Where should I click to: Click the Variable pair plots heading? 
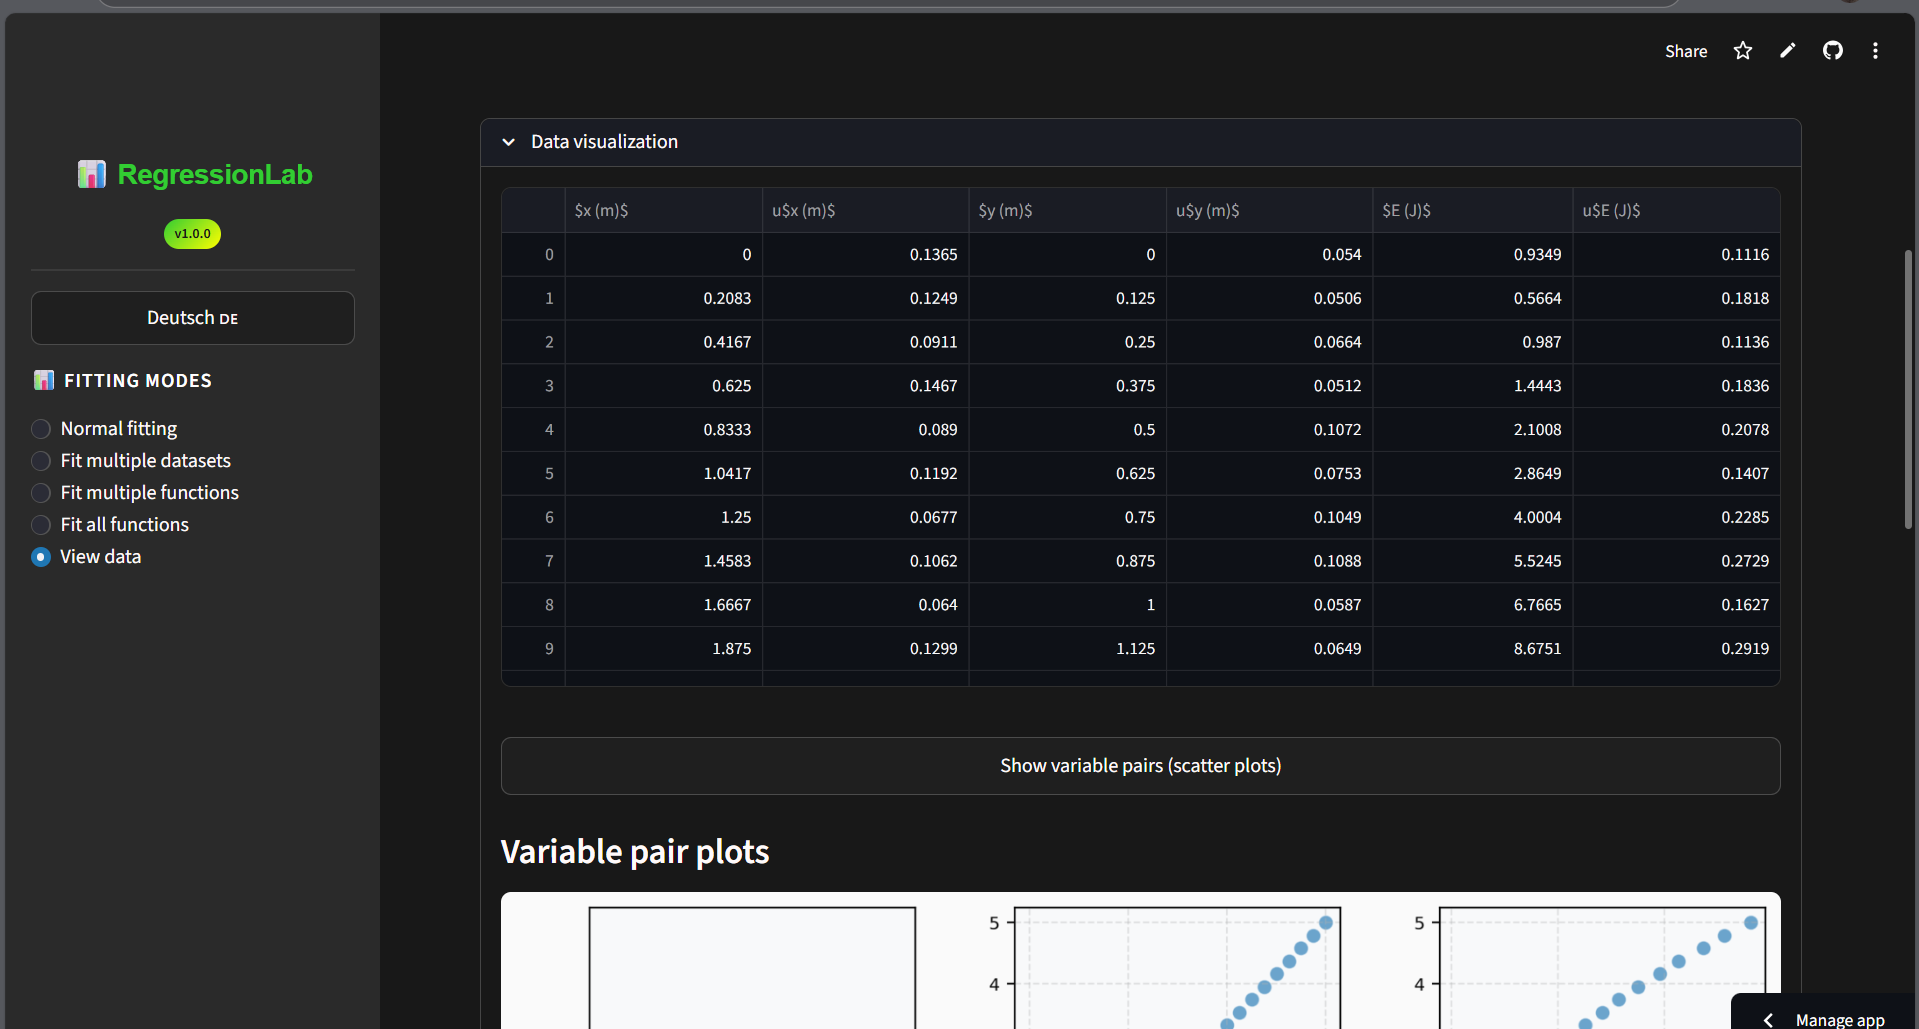[635, 852]
